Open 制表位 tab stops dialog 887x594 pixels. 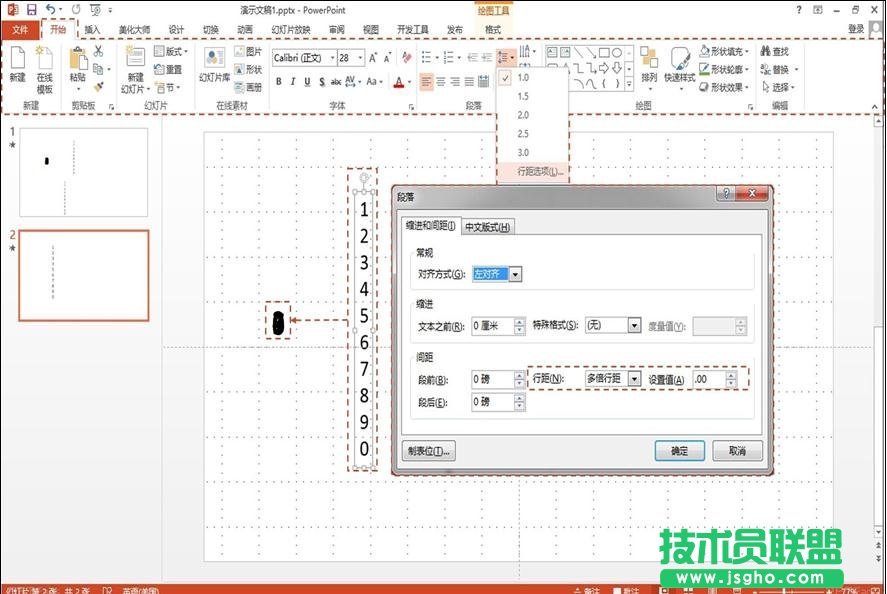[x=429, y=449]
